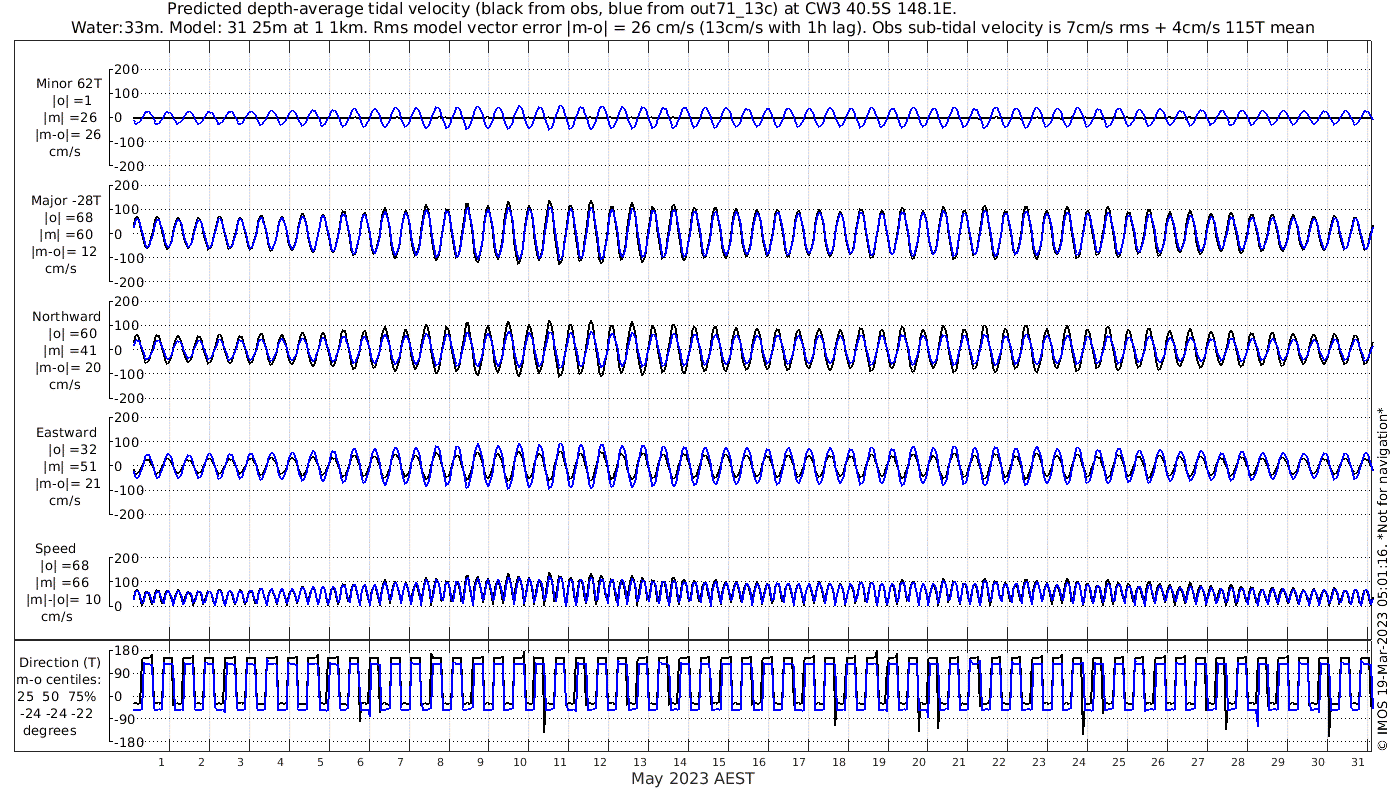
Task: Click the "|m| =26" value under Minor
Action: (x=68, y=118)
